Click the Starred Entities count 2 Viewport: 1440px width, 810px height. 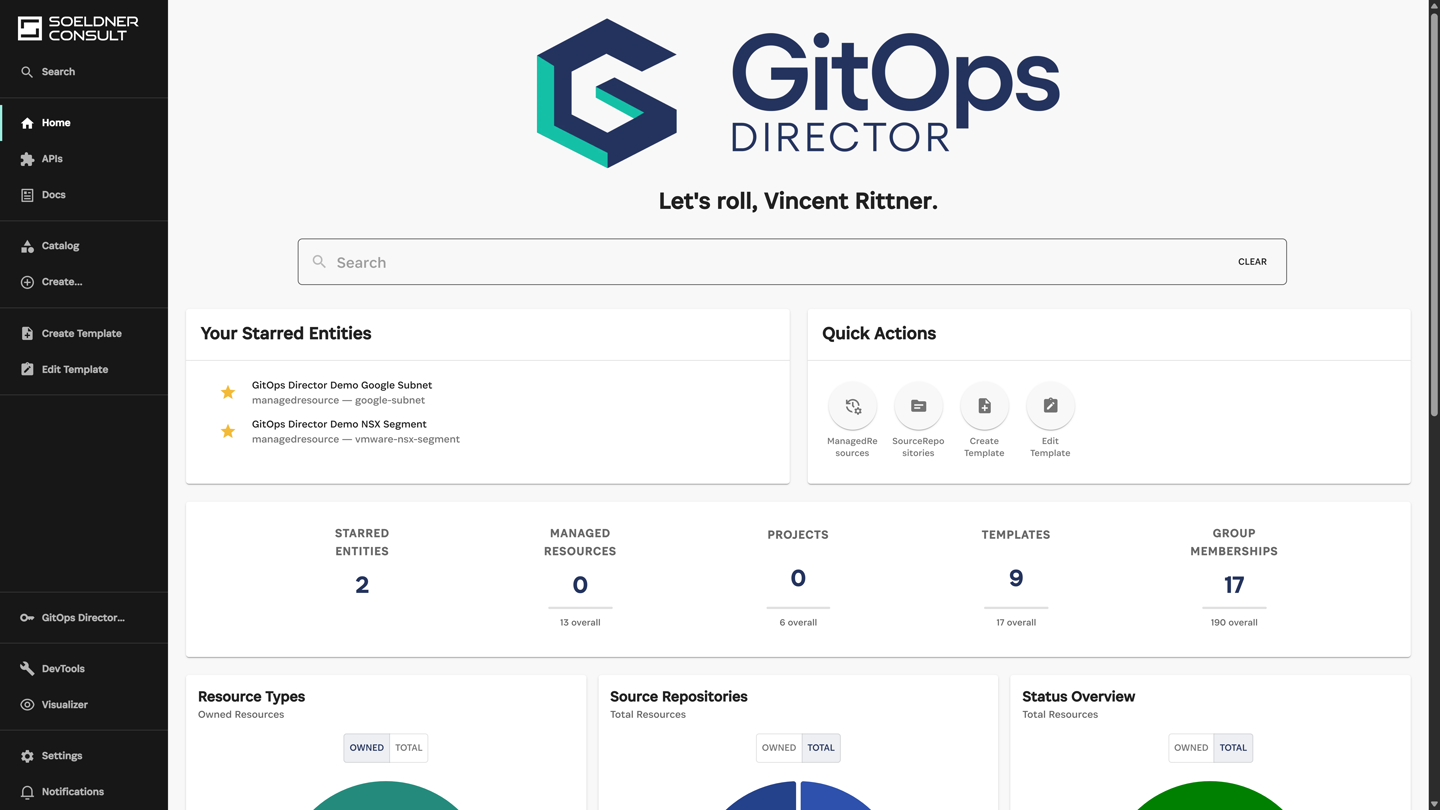[362, 585]
